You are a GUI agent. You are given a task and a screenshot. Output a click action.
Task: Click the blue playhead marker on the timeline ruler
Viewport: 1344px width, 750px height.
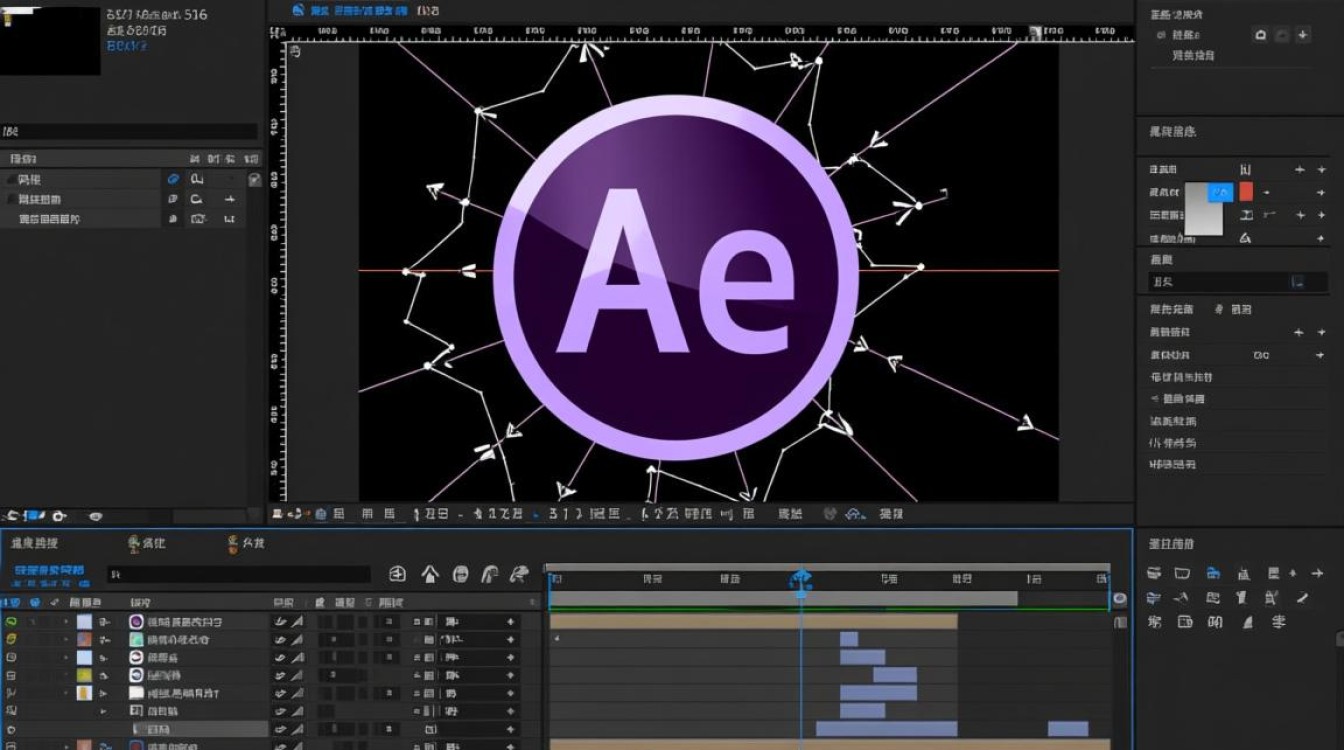pyautogui.click(x=801, y=582)
